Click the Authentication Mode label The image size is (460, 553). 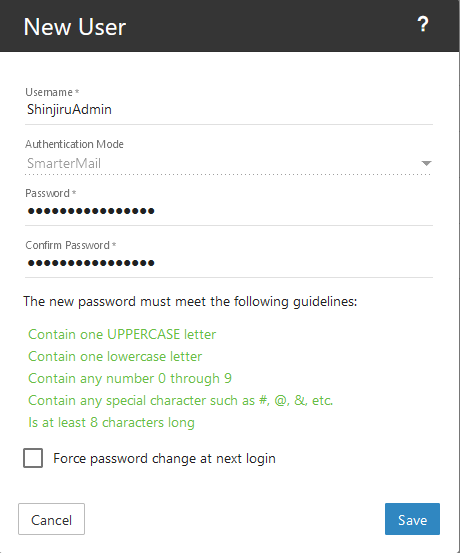pyautogui.click(x=74, y=144)
